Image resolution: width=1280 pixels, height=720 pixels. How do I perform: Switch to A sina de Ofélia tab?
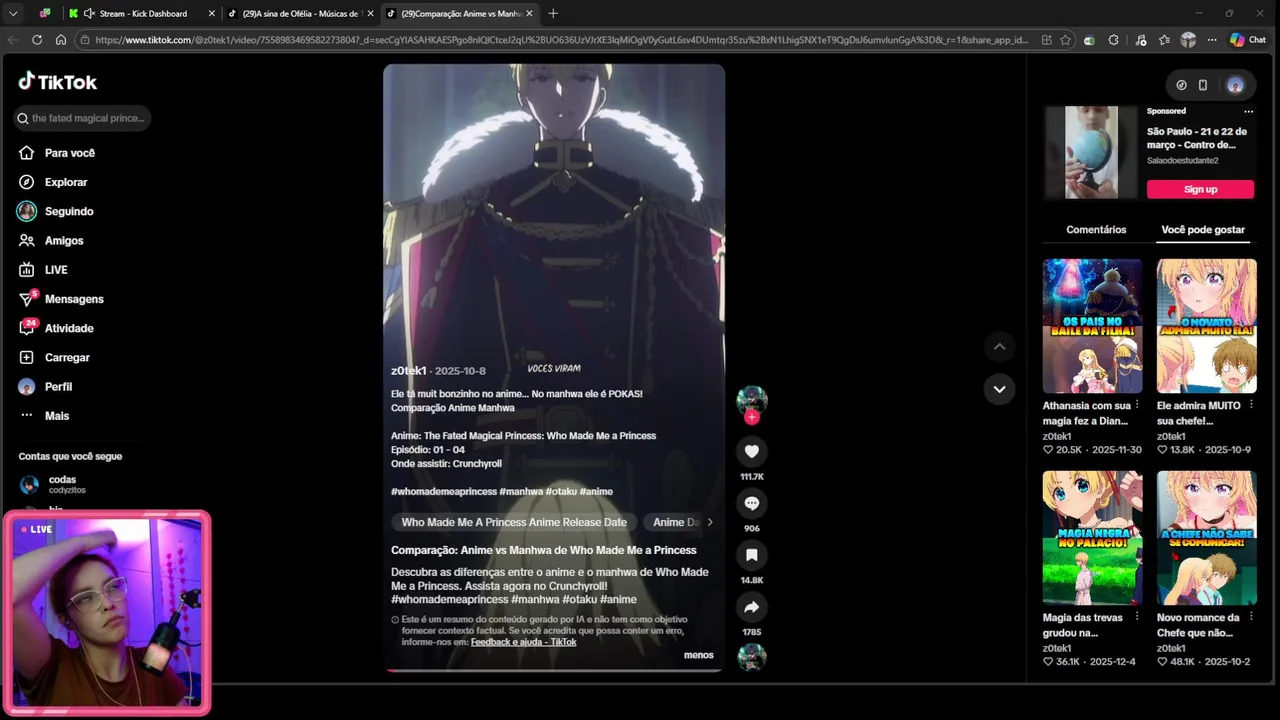coord(300,13)
